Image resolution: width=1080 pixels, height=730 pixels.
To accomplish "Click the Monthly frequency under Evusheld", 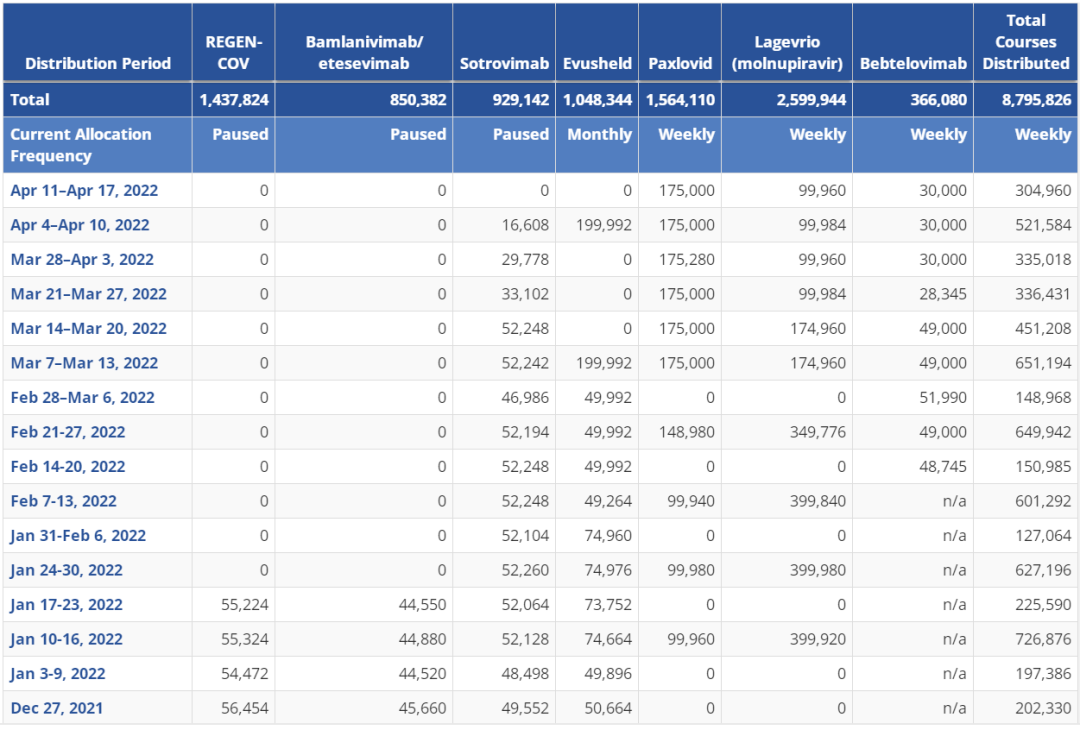I will [x=599, y=134].
